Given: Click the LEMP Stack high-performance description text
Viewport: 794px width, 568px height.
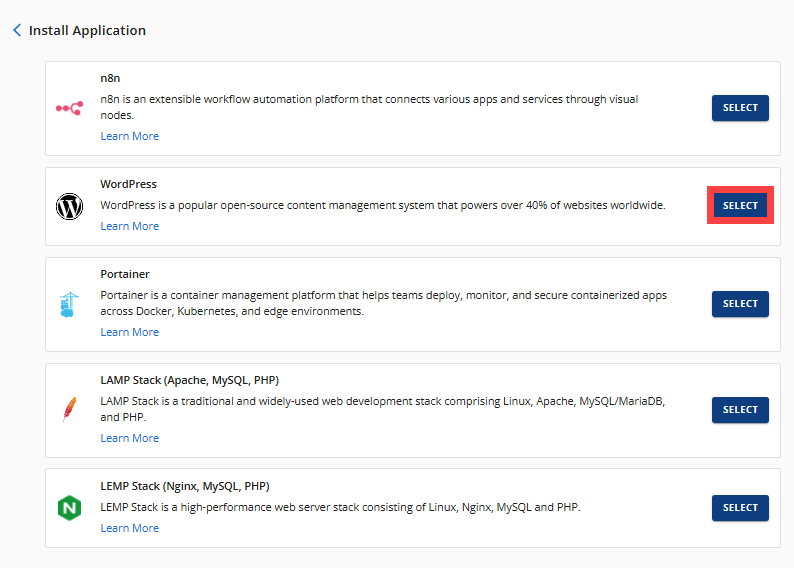Looking at the screenshot, I should click(x=340, y=507).
